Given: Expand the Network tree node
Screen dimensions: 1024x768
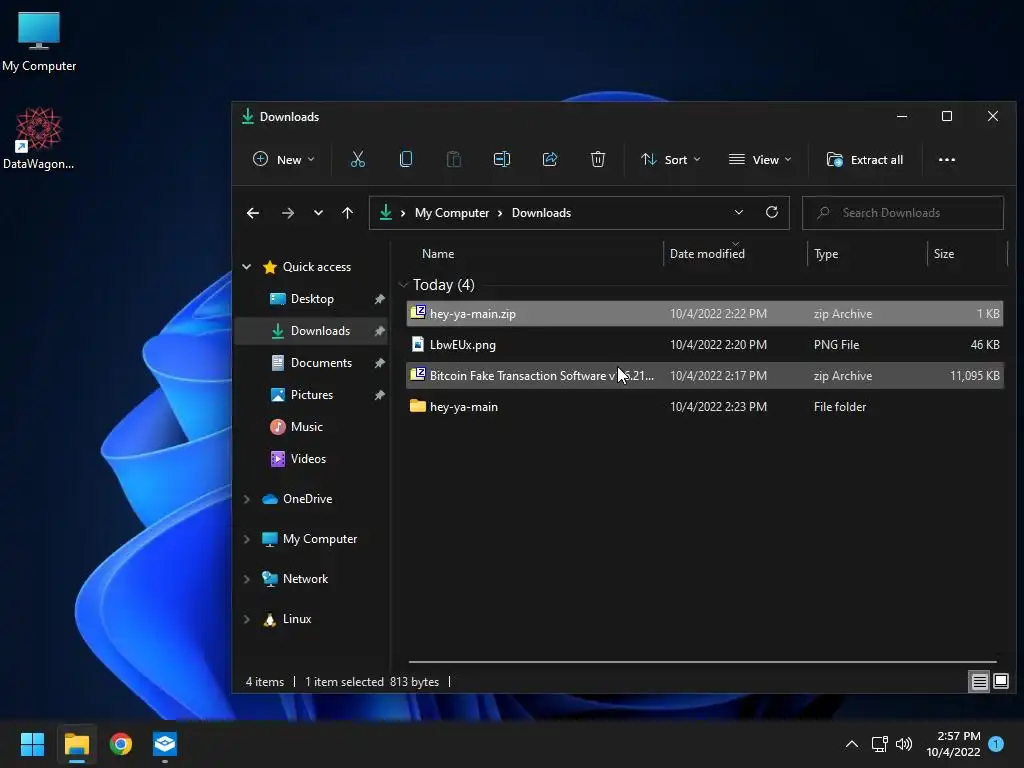Looking at the screenshot, I should [x=247, y=579].
